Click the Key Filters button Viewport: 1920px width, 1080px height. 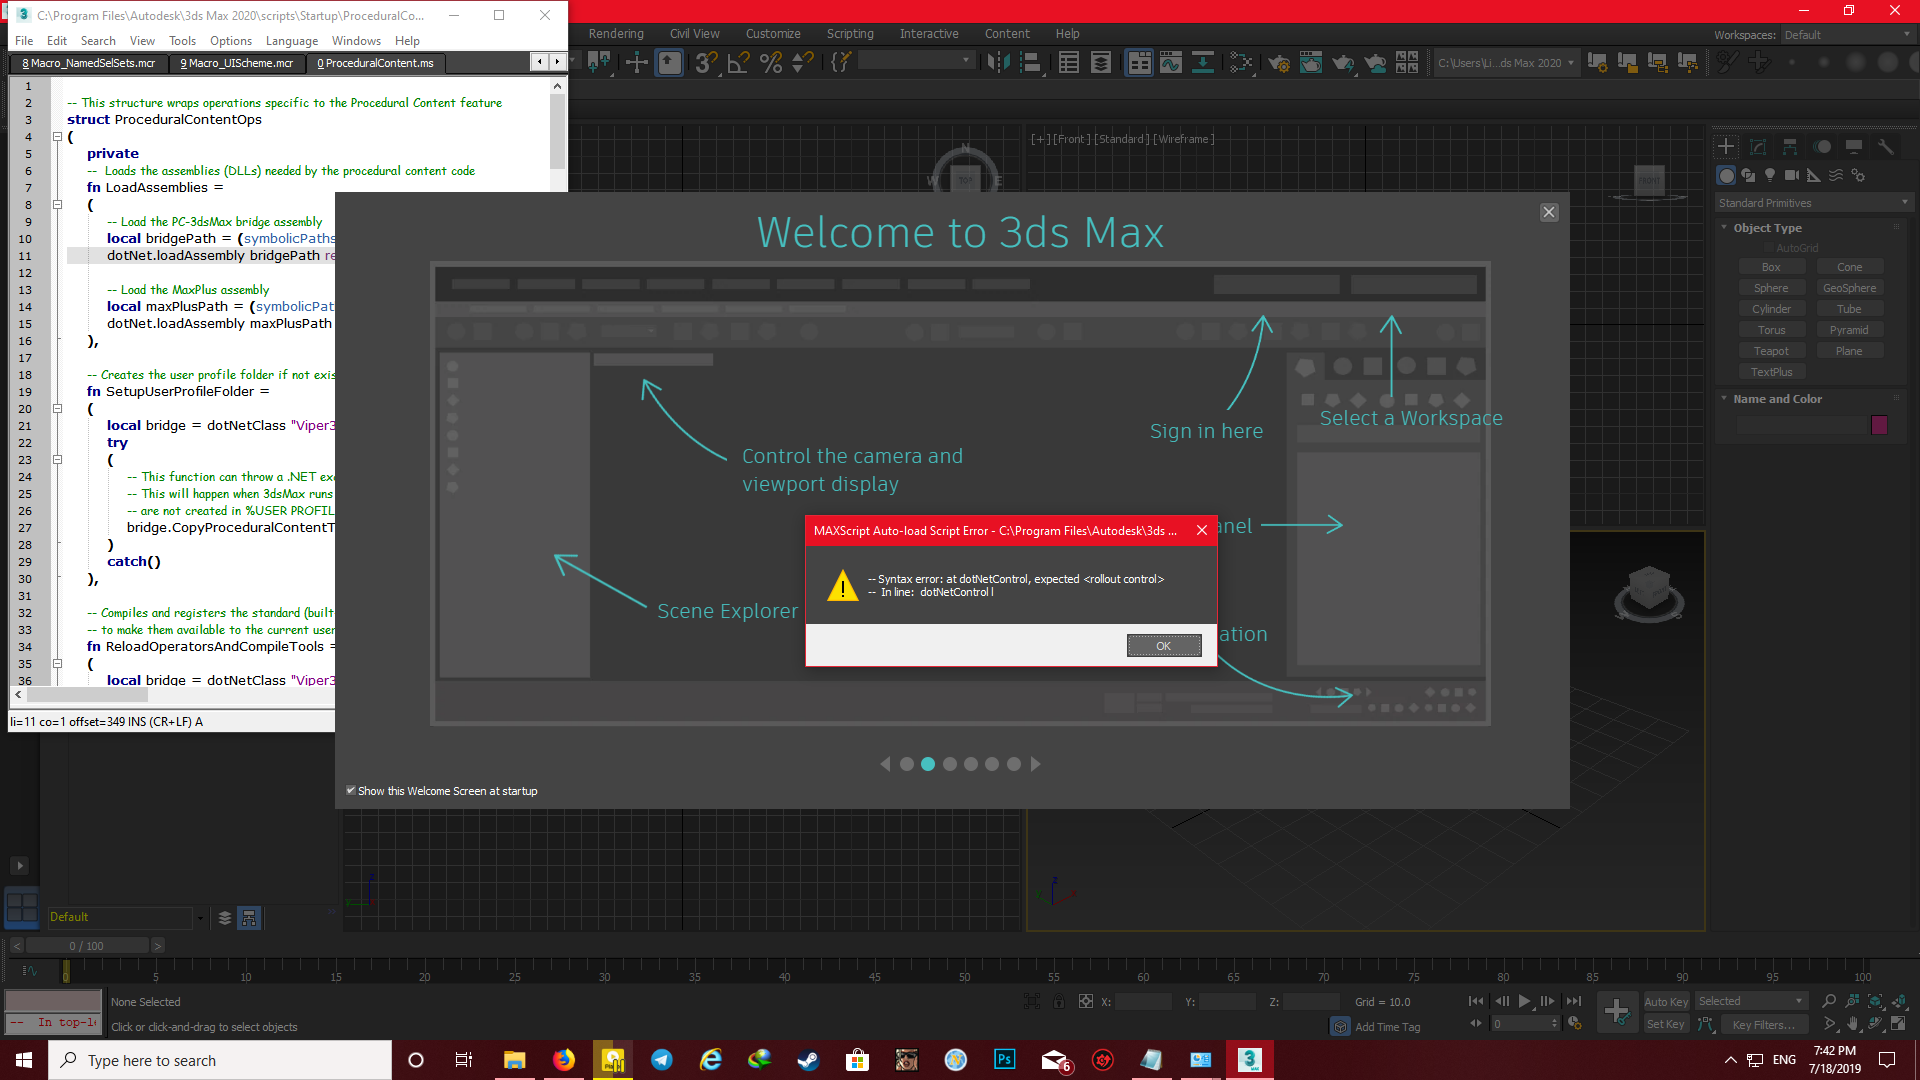click(x=1764, y=1024)
